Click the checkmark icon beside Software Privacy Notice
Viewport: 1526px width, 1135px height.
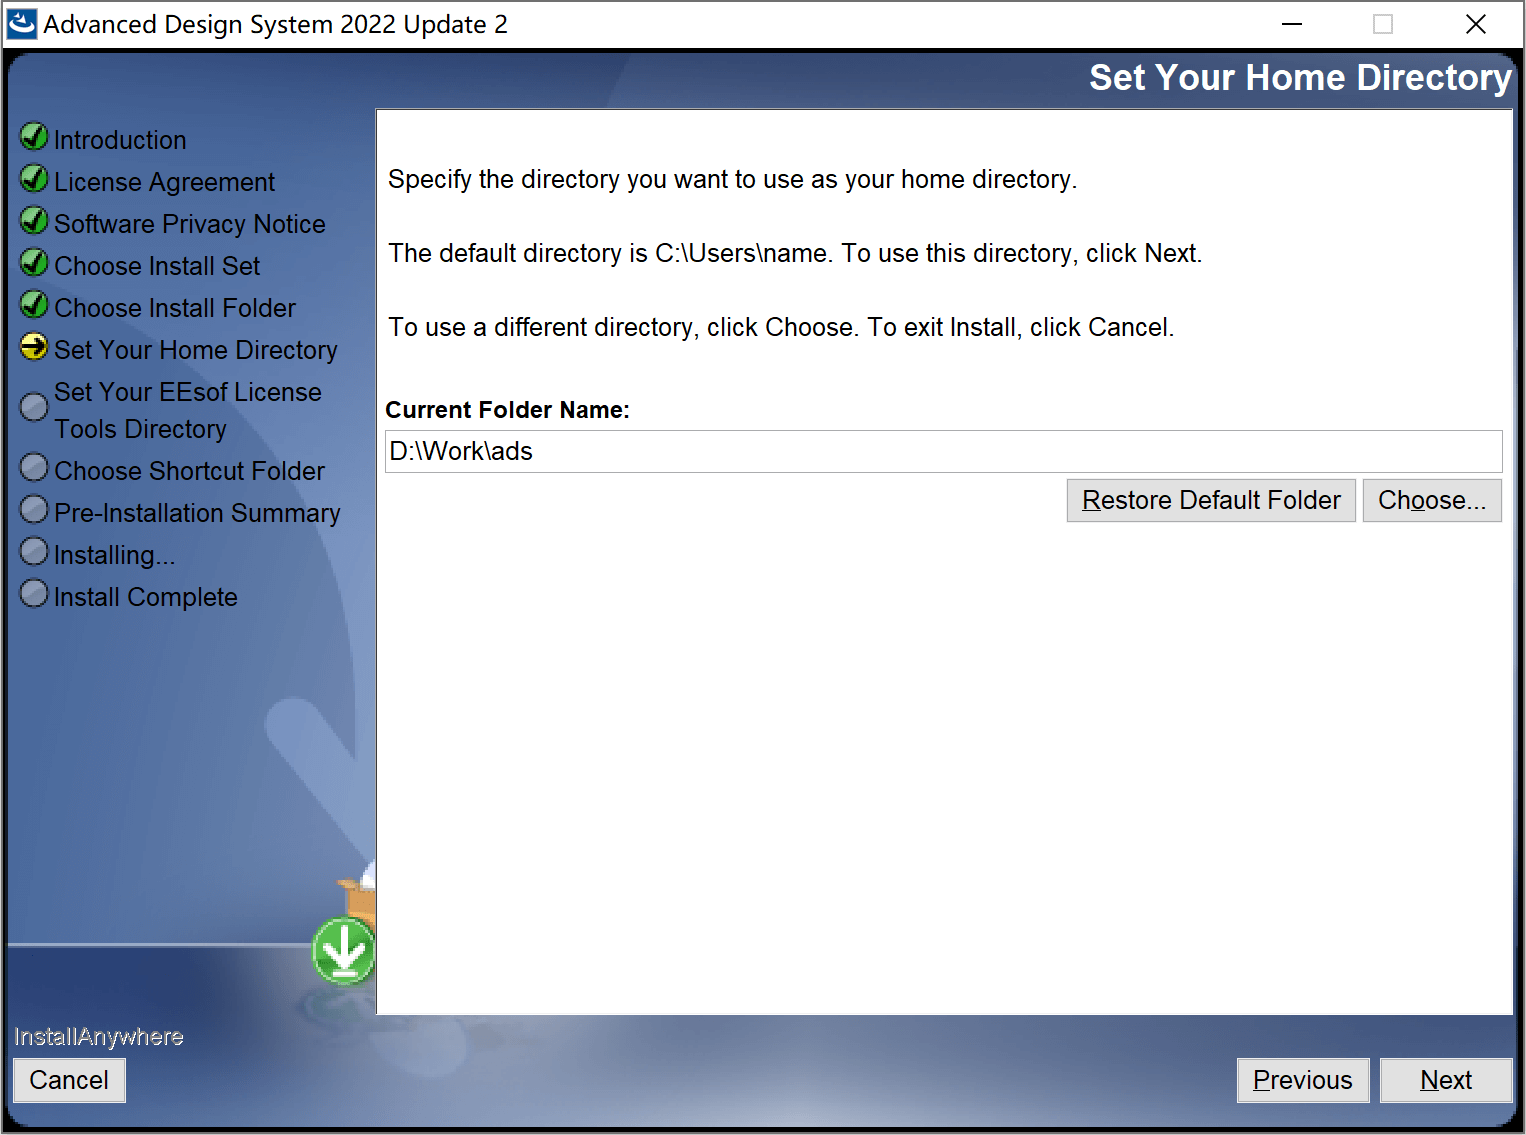point(34,220)
